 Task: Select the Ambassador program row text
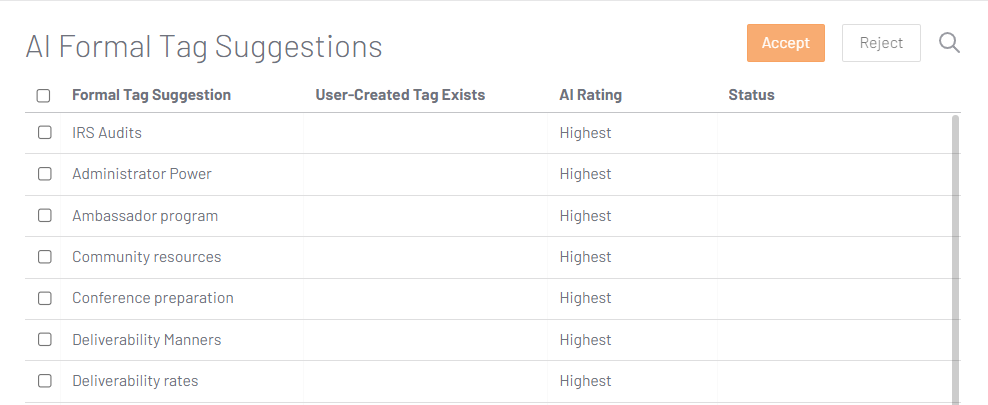[145, 216]
